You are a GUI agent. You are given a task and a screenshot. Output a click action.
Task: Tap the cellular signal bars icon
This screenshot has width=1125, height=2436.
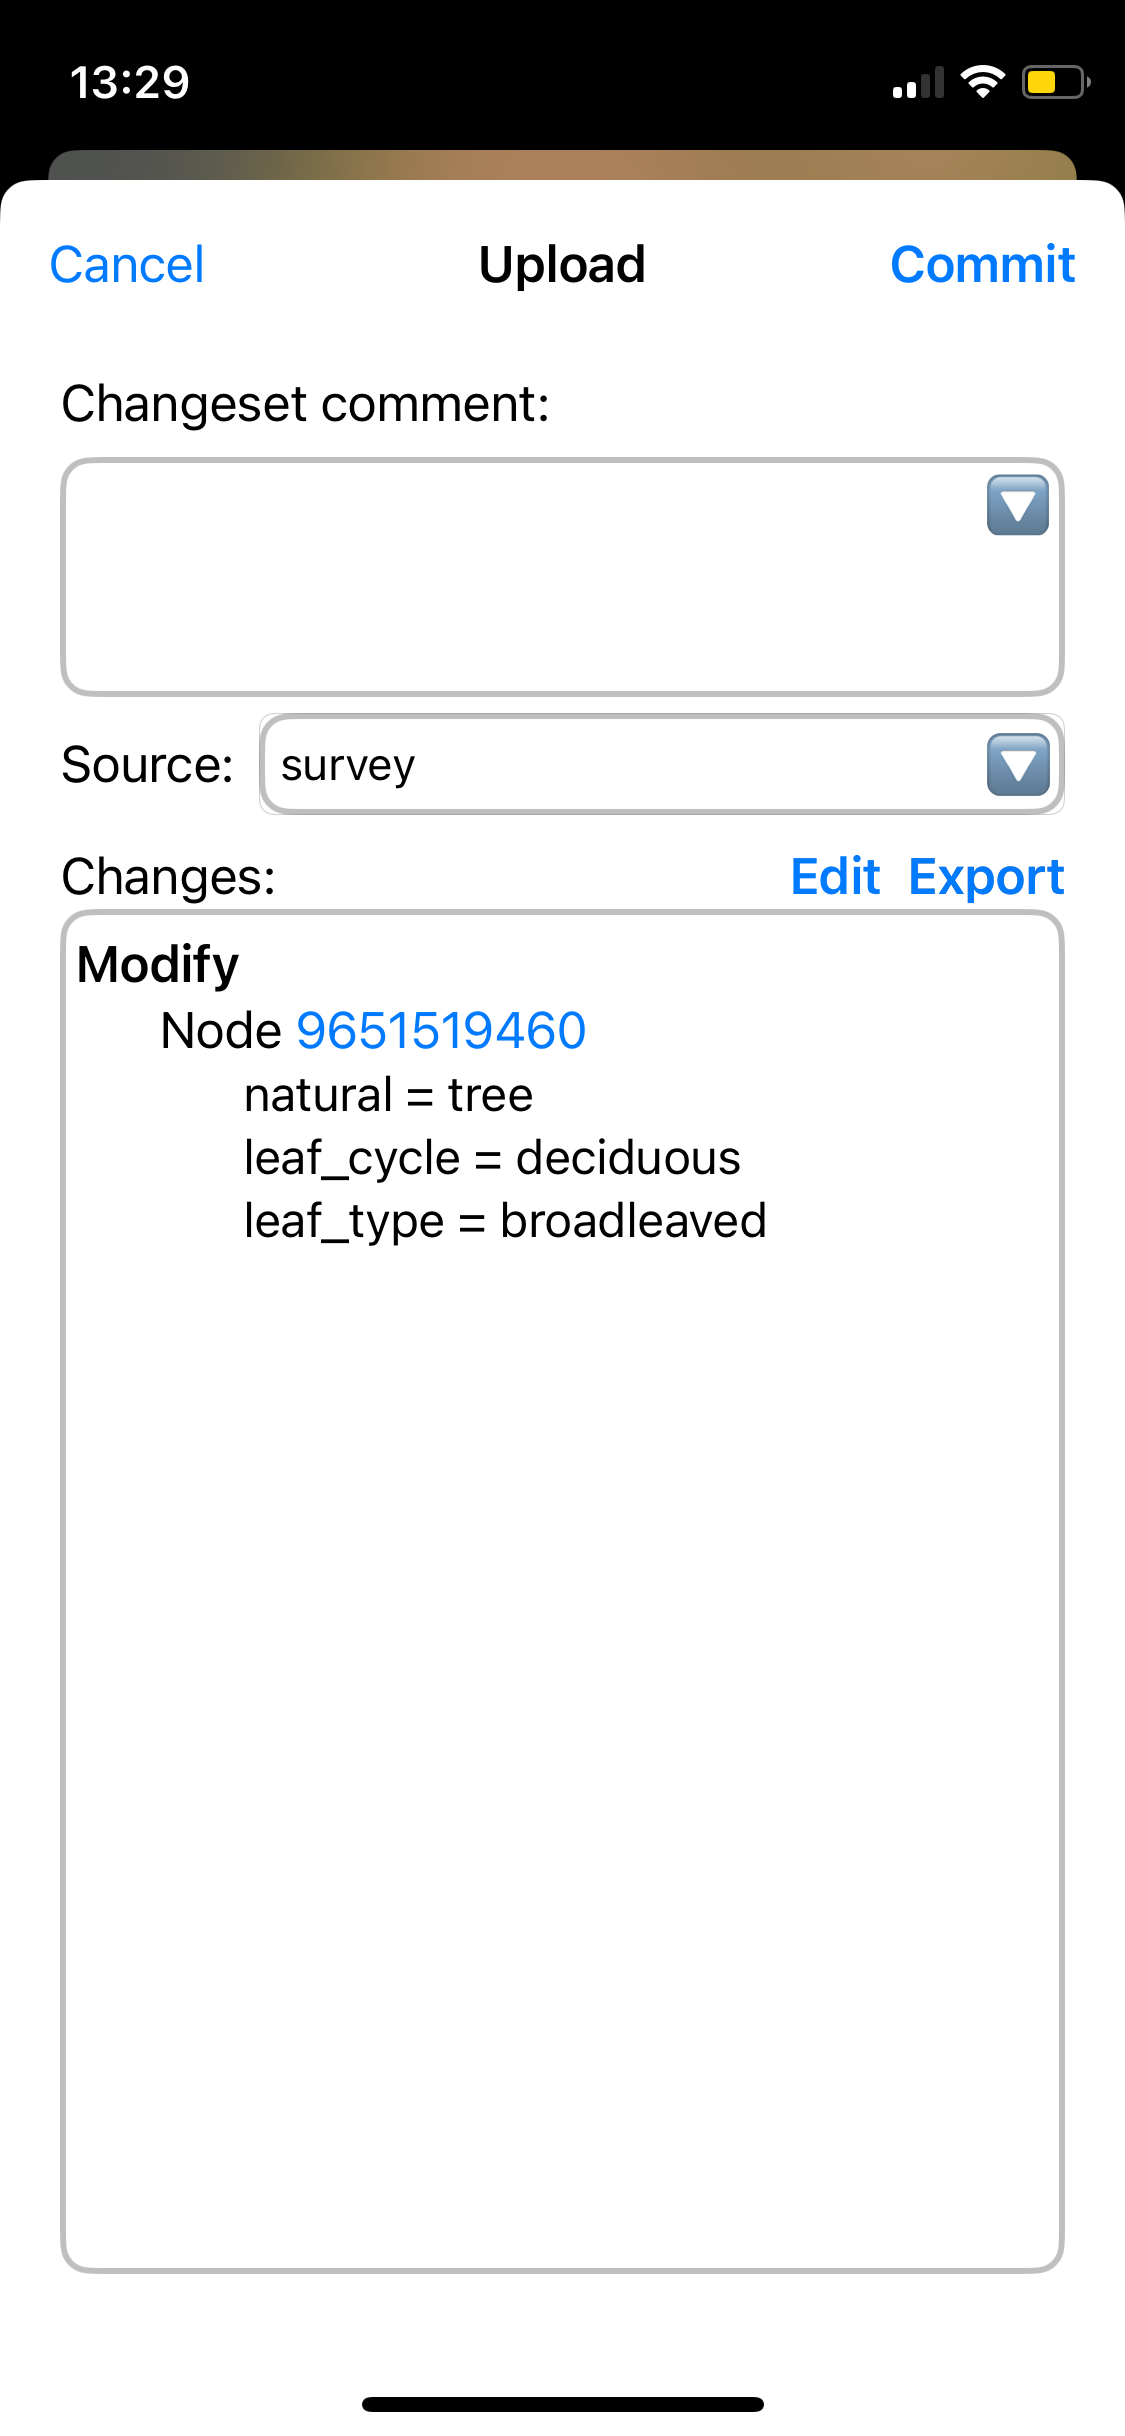tap(918, 82)
